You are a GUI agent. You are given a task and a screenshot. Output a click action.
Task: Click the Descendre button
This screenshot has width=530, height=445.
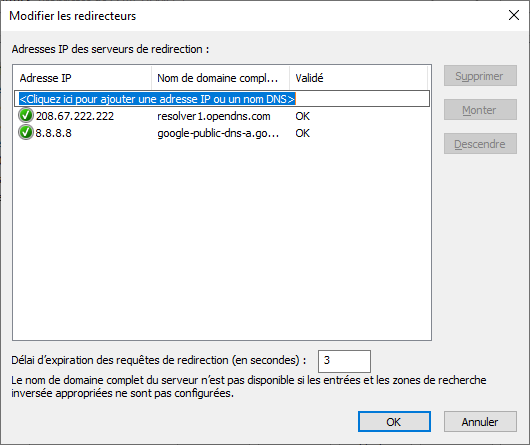pos(480,144)
